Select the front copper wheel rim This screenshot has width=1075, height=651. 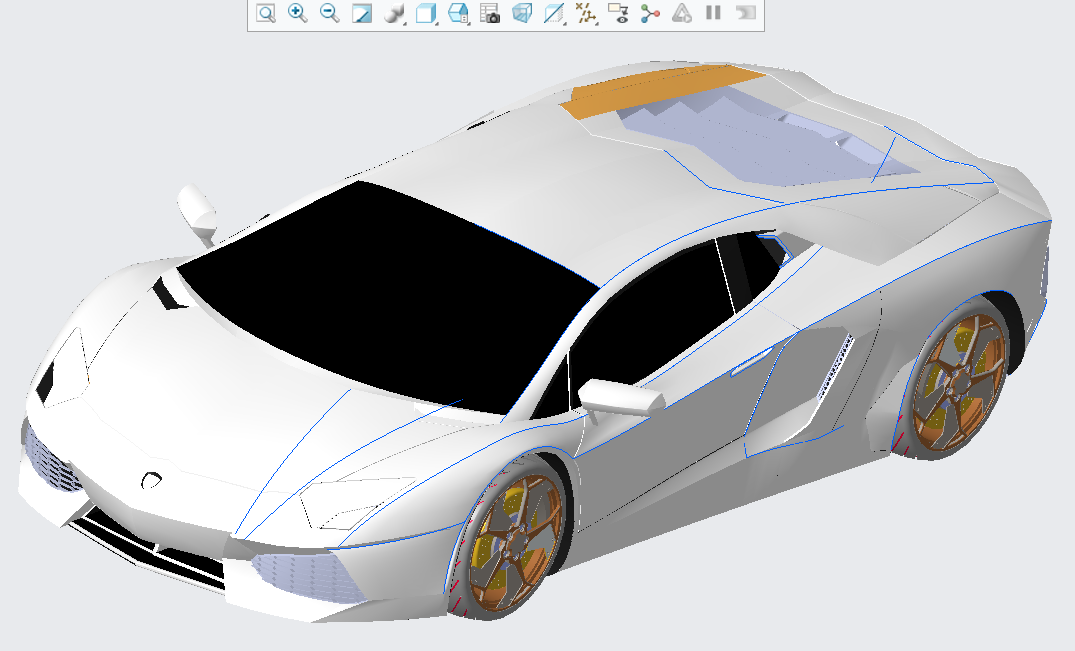(x=516, y=541)
